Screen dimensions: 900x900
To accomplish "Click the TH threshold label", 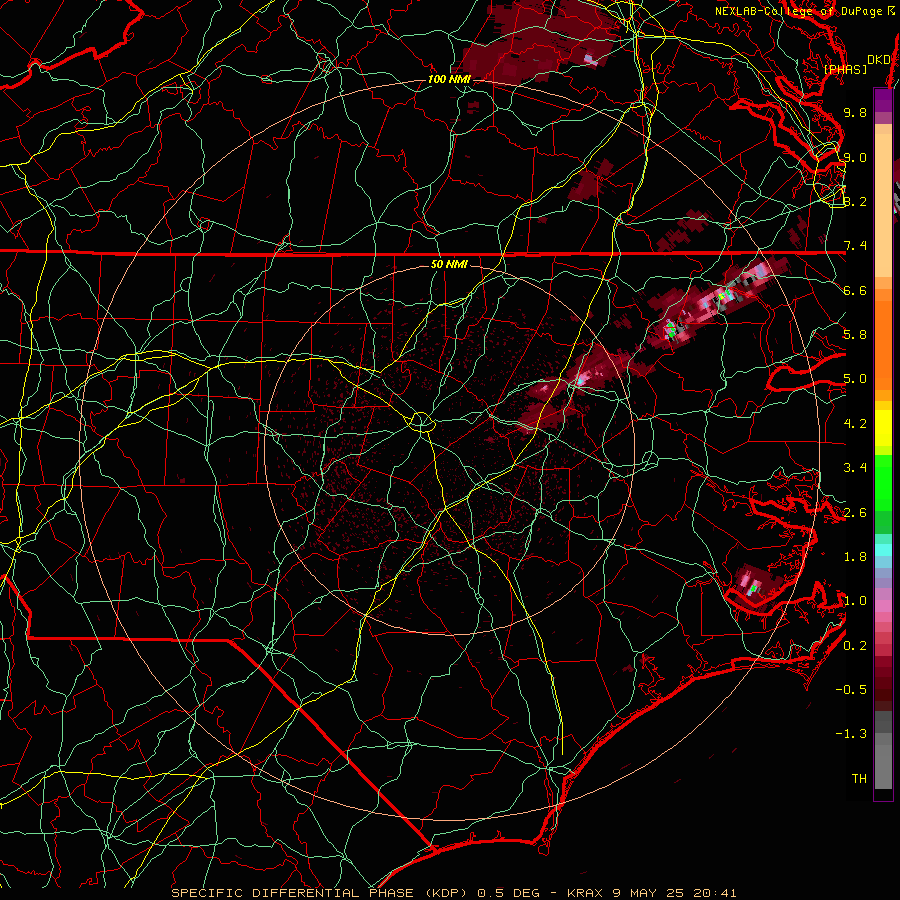I will [x=859, y=778].
